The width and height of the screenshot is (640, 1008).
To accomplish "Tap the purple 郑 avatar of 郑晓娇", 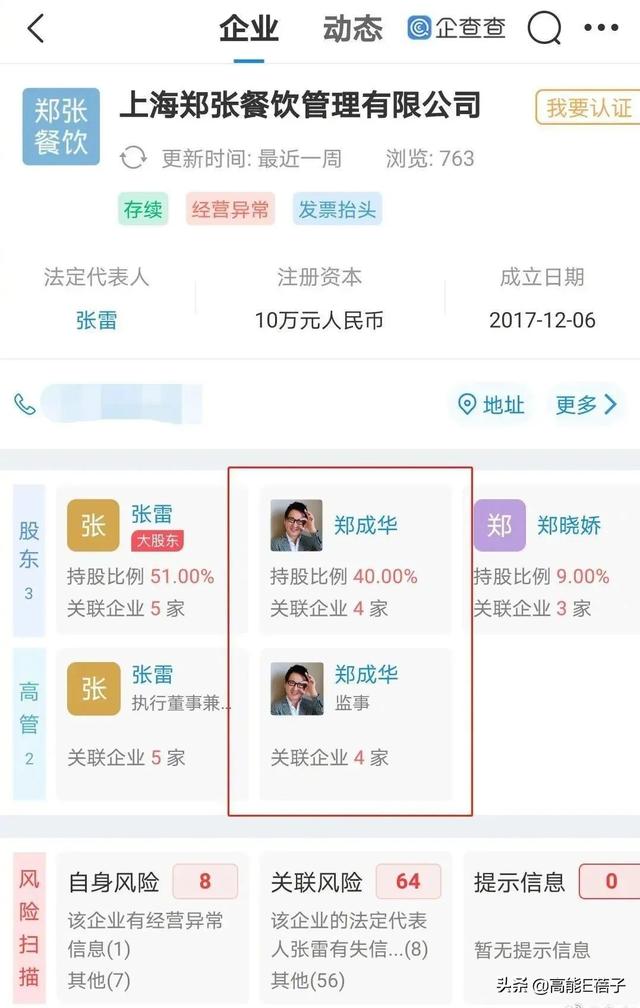I will click(x=500, y=525).
